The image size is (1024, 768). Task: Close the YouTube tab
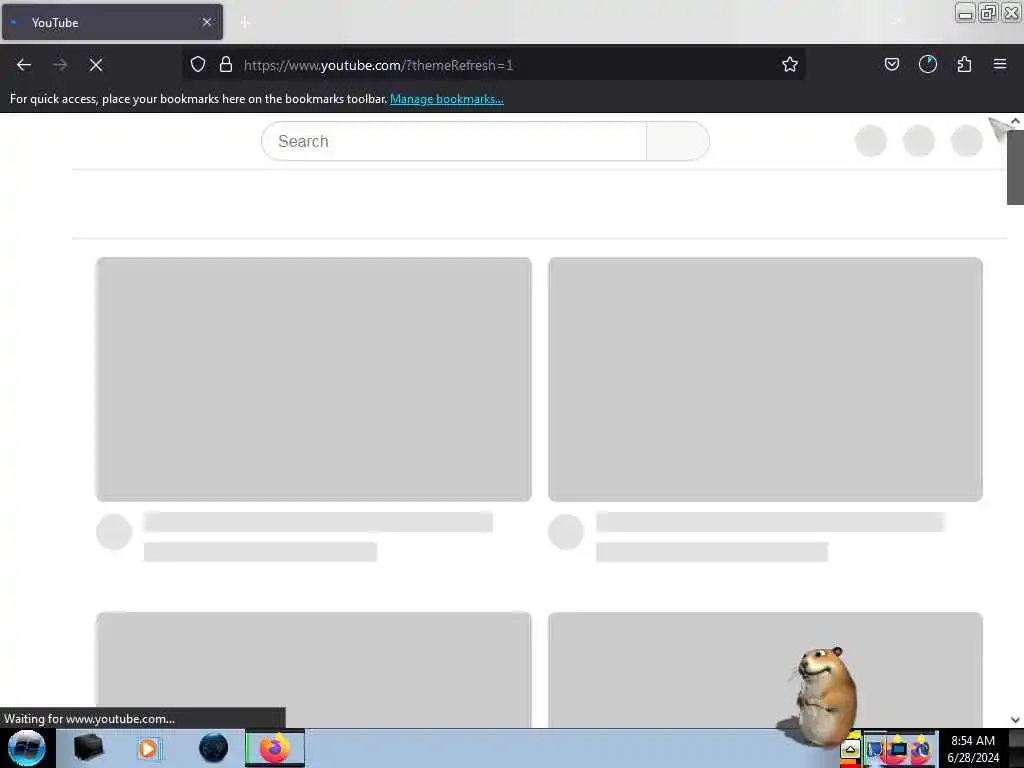[x=206, y=22]
